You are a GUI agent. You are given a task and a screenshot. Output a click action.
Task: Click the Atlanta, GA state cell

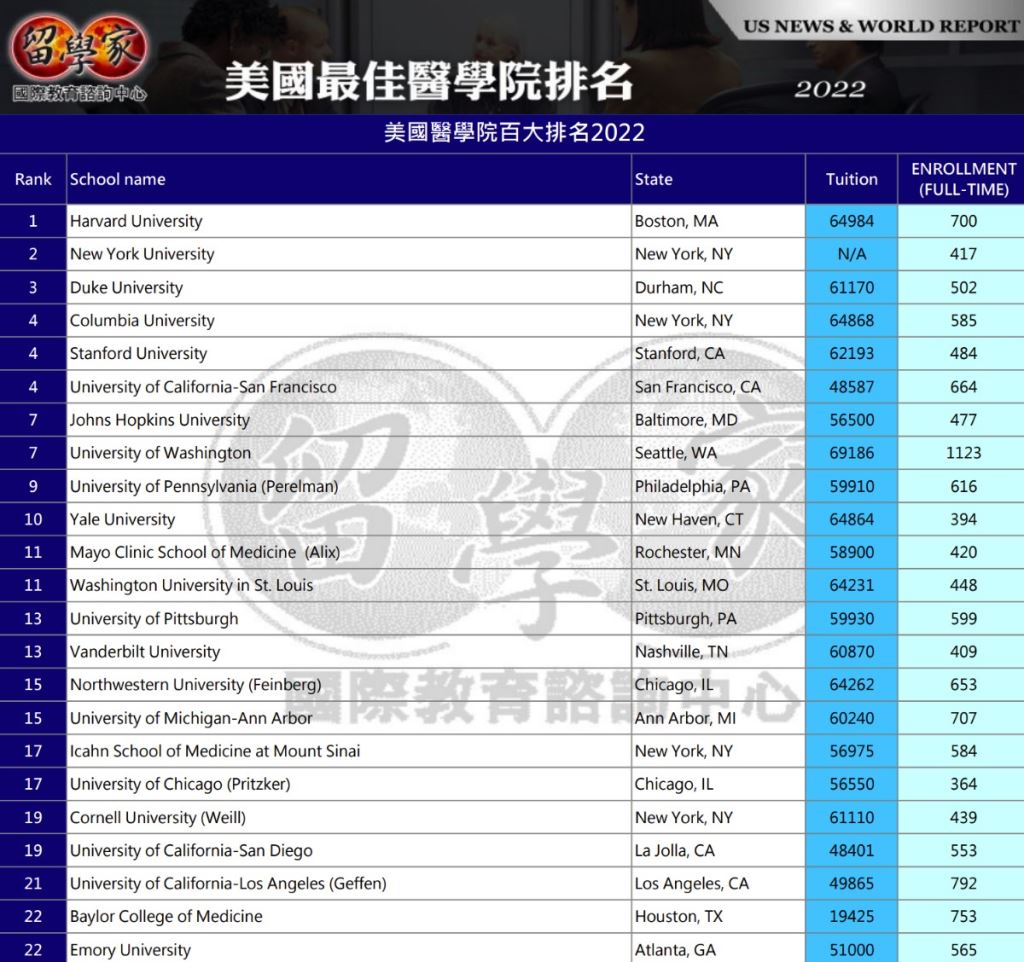click(718, 948)
